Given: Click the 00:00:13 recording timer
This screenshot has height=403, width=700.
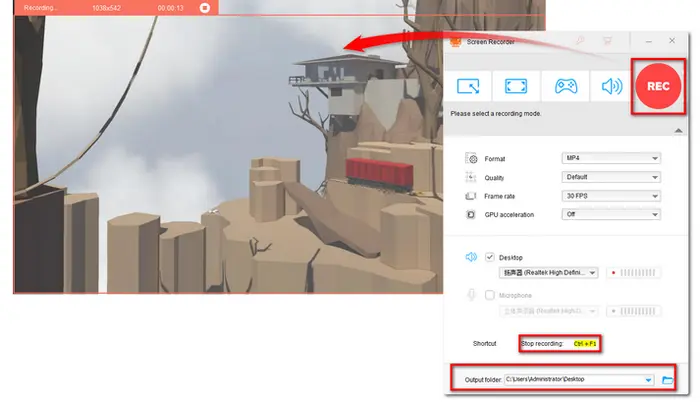Looking at the screenshot, I should pos(171,8).
